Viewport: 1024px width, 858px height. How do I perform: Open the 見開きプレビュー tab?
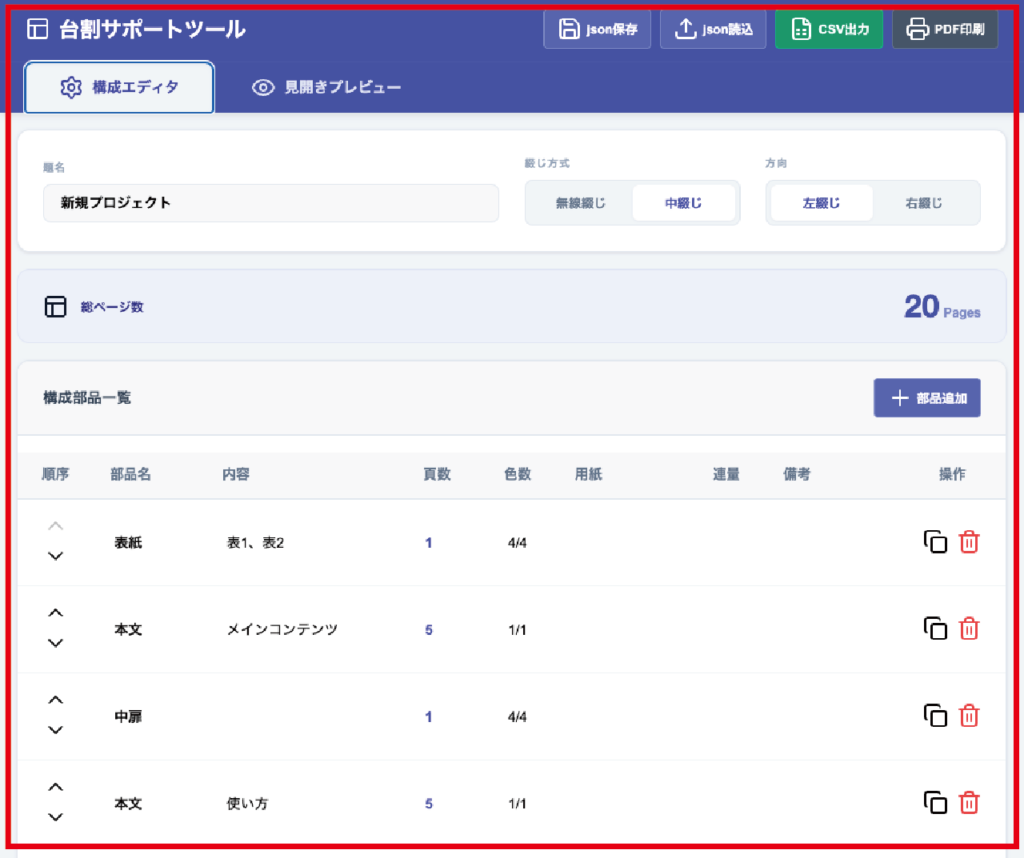click(x=327, y=88)
